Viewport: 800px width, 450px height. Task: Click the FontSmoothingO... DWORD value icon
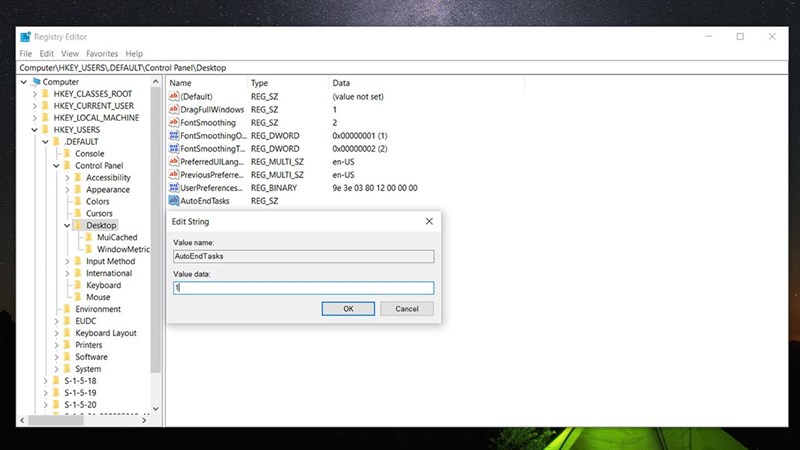click(x=173, y=135)
